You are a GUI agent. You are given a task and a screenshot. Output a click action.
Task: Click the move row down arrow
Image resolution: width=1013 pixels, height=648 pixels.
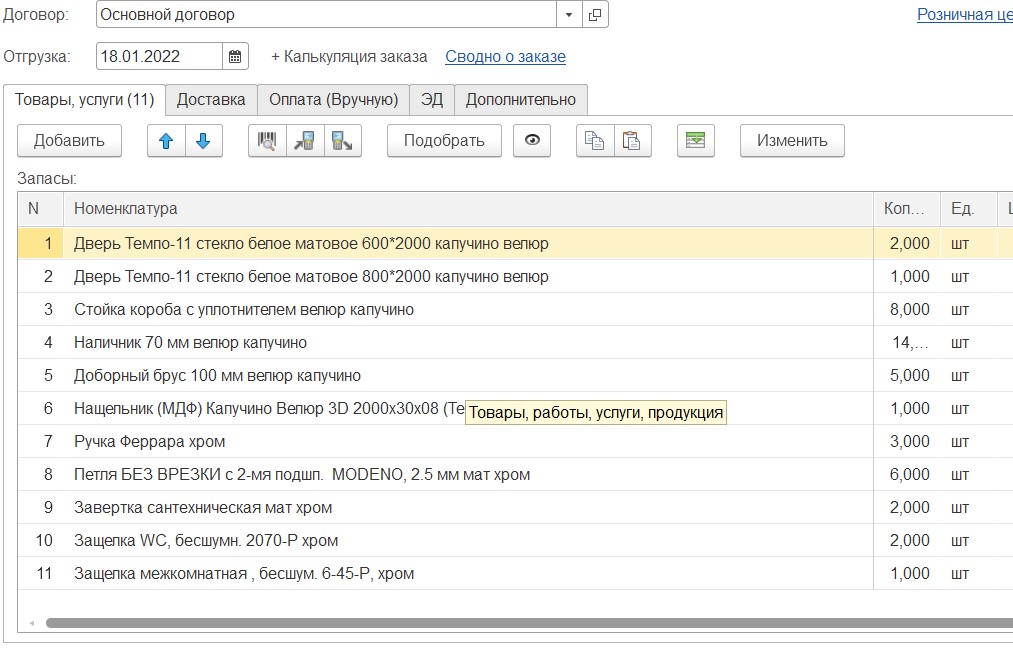tap(203, 141)
